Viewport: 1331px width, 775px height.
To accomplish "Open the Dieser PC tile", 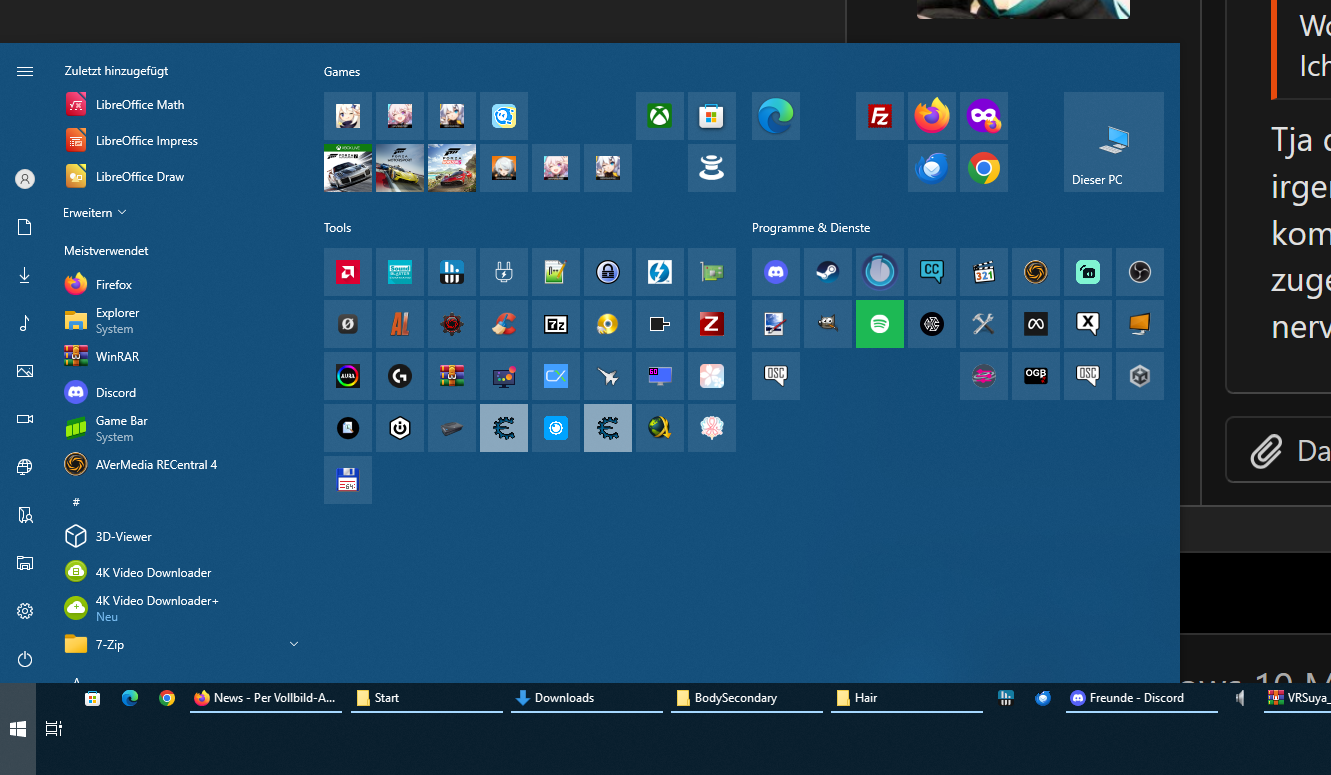I will point(1114,142).
